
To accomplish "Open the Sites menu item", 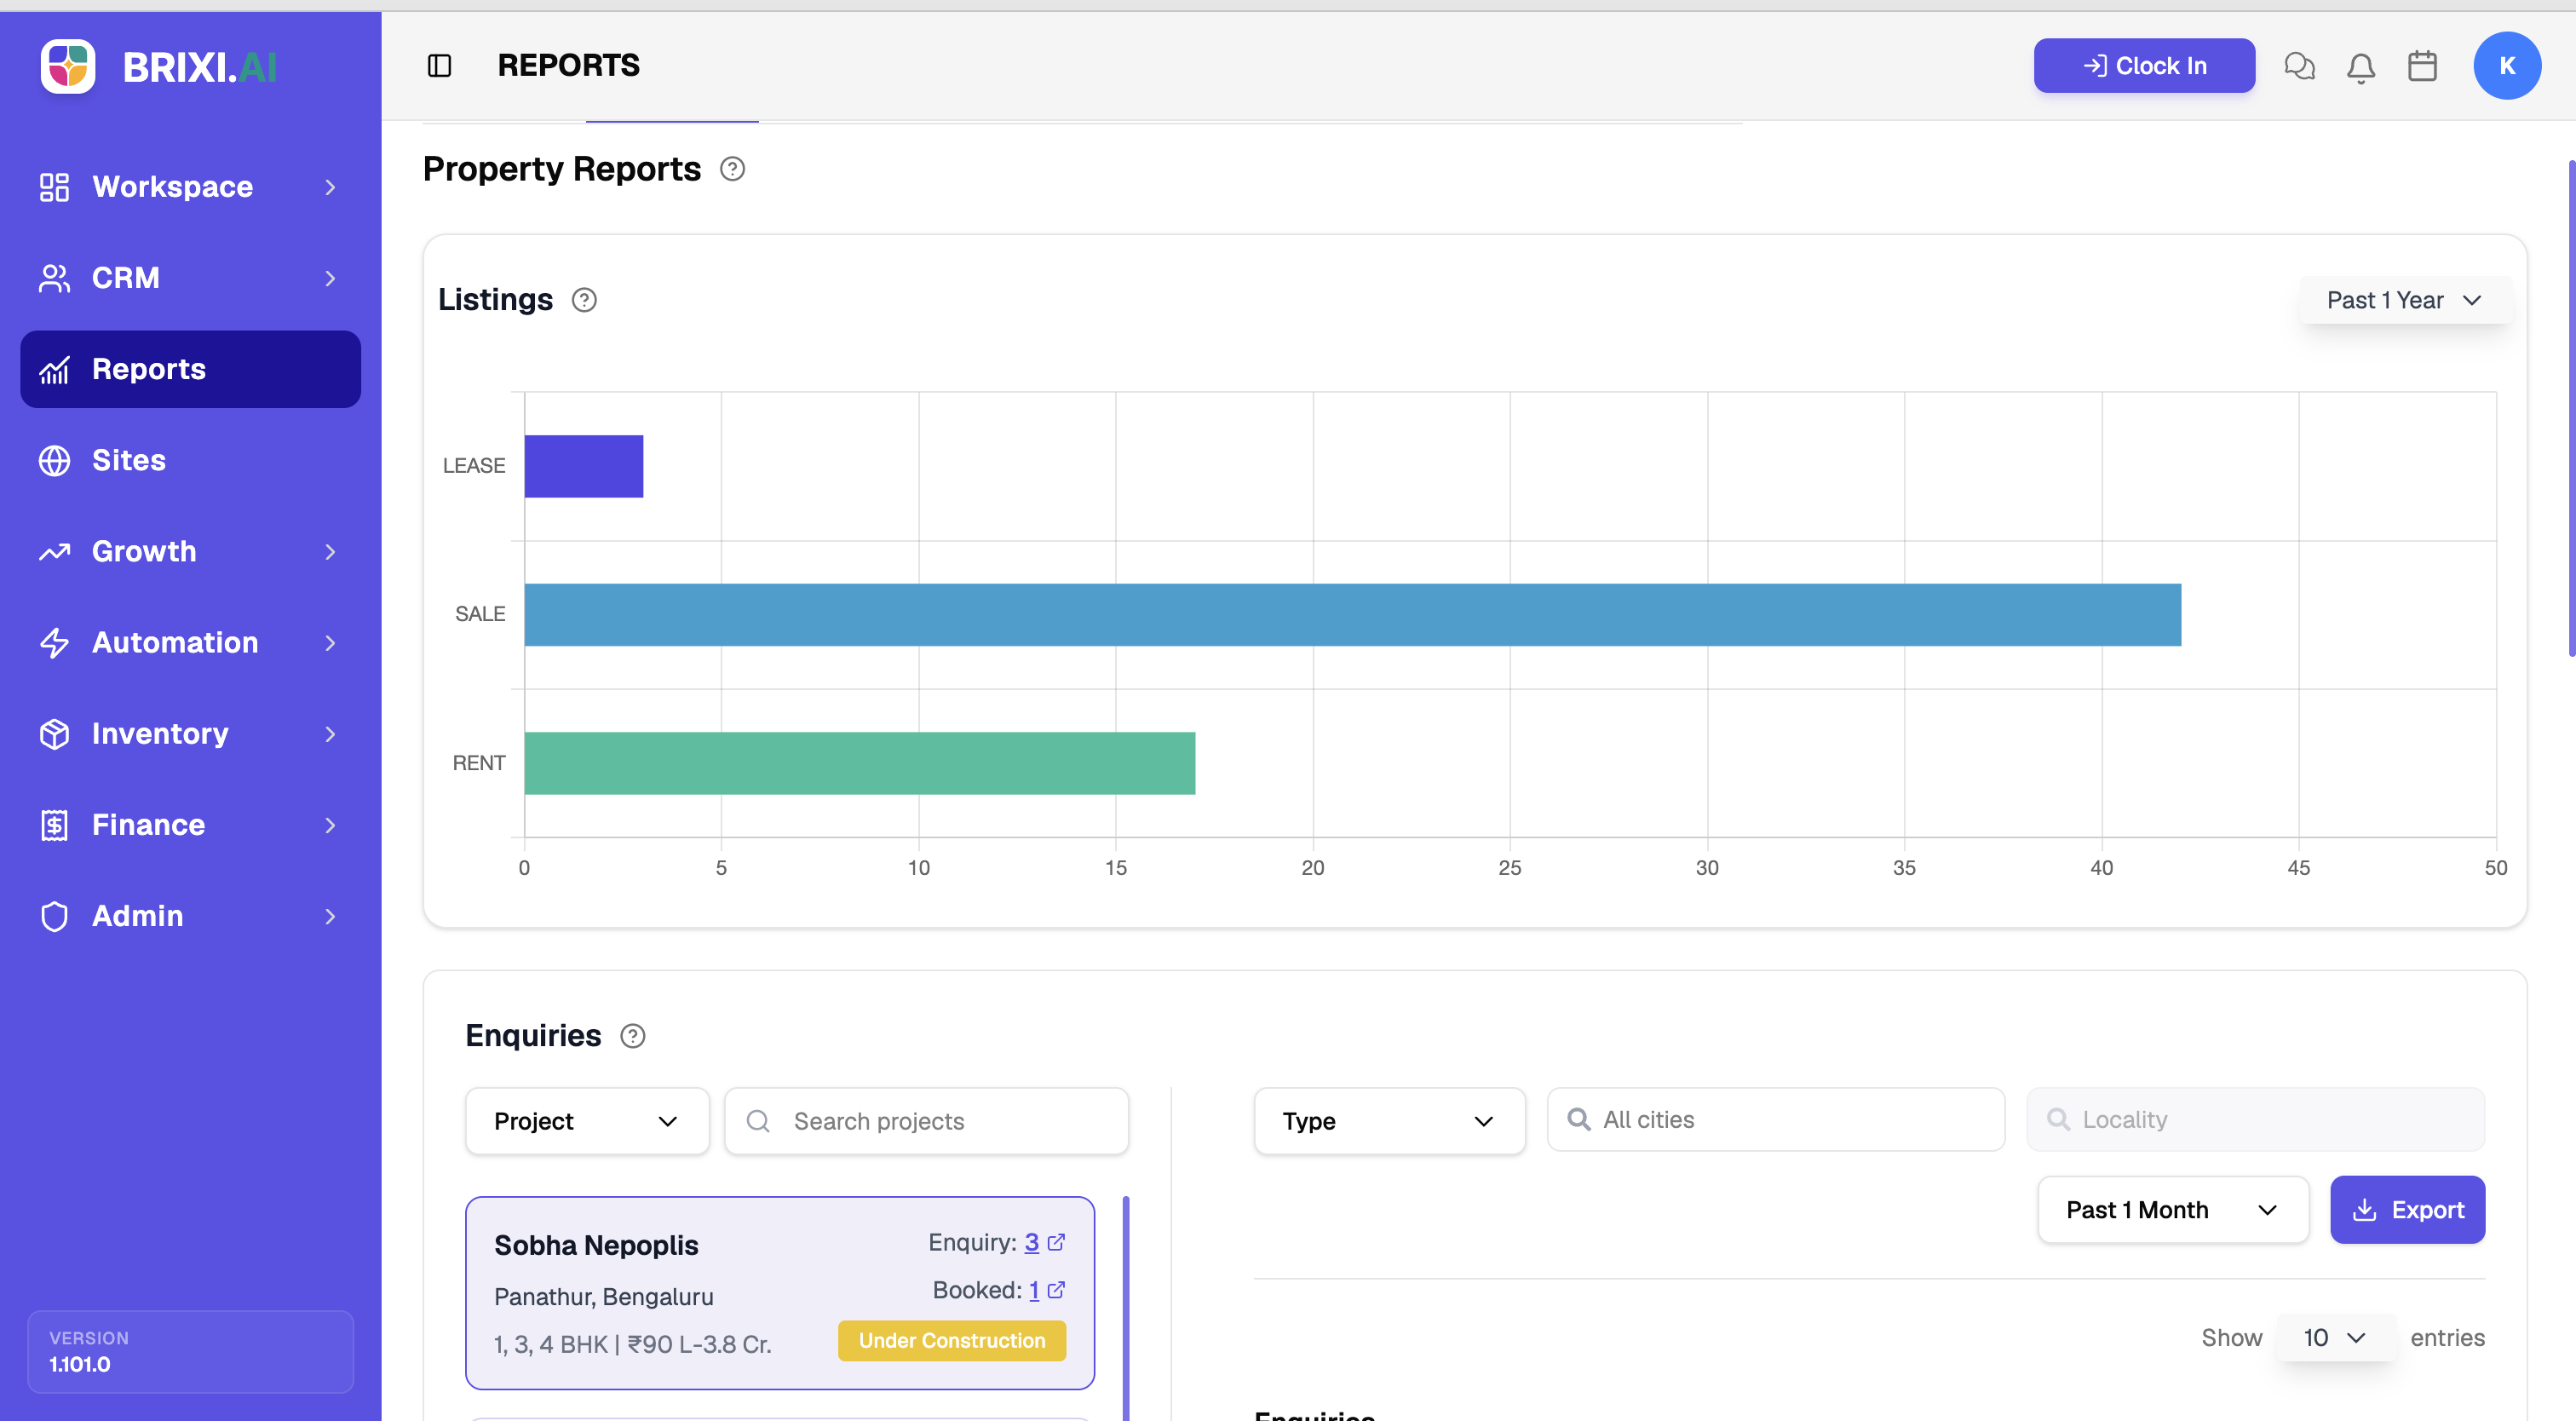I will pos(190,460).
